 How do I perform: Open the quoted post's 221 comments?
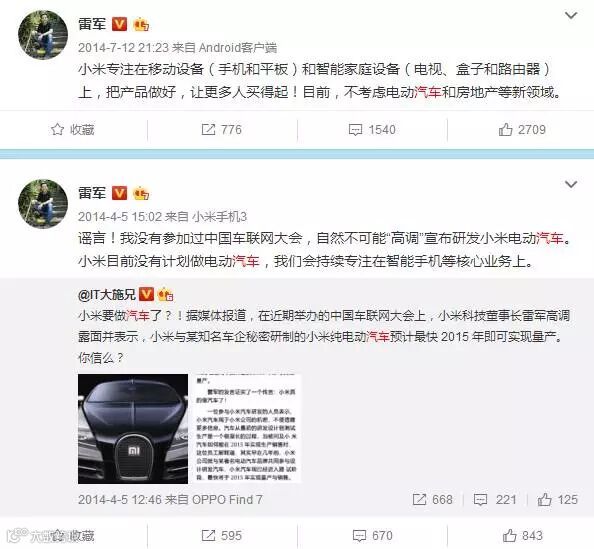(495, 499)
